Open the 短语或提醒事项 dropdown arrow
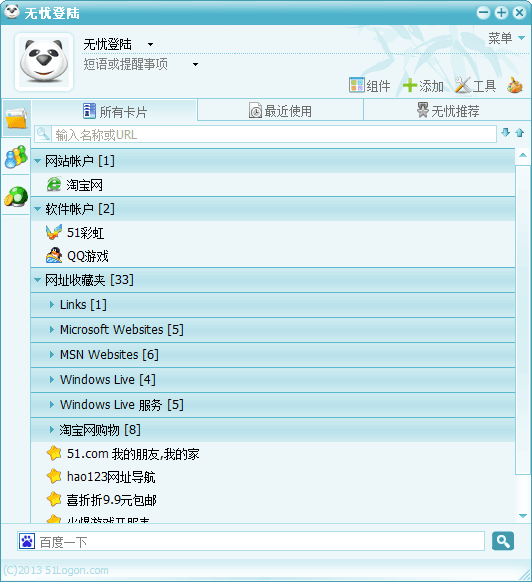The height and width of the screenshot is (582, 532). coord(195,65)
